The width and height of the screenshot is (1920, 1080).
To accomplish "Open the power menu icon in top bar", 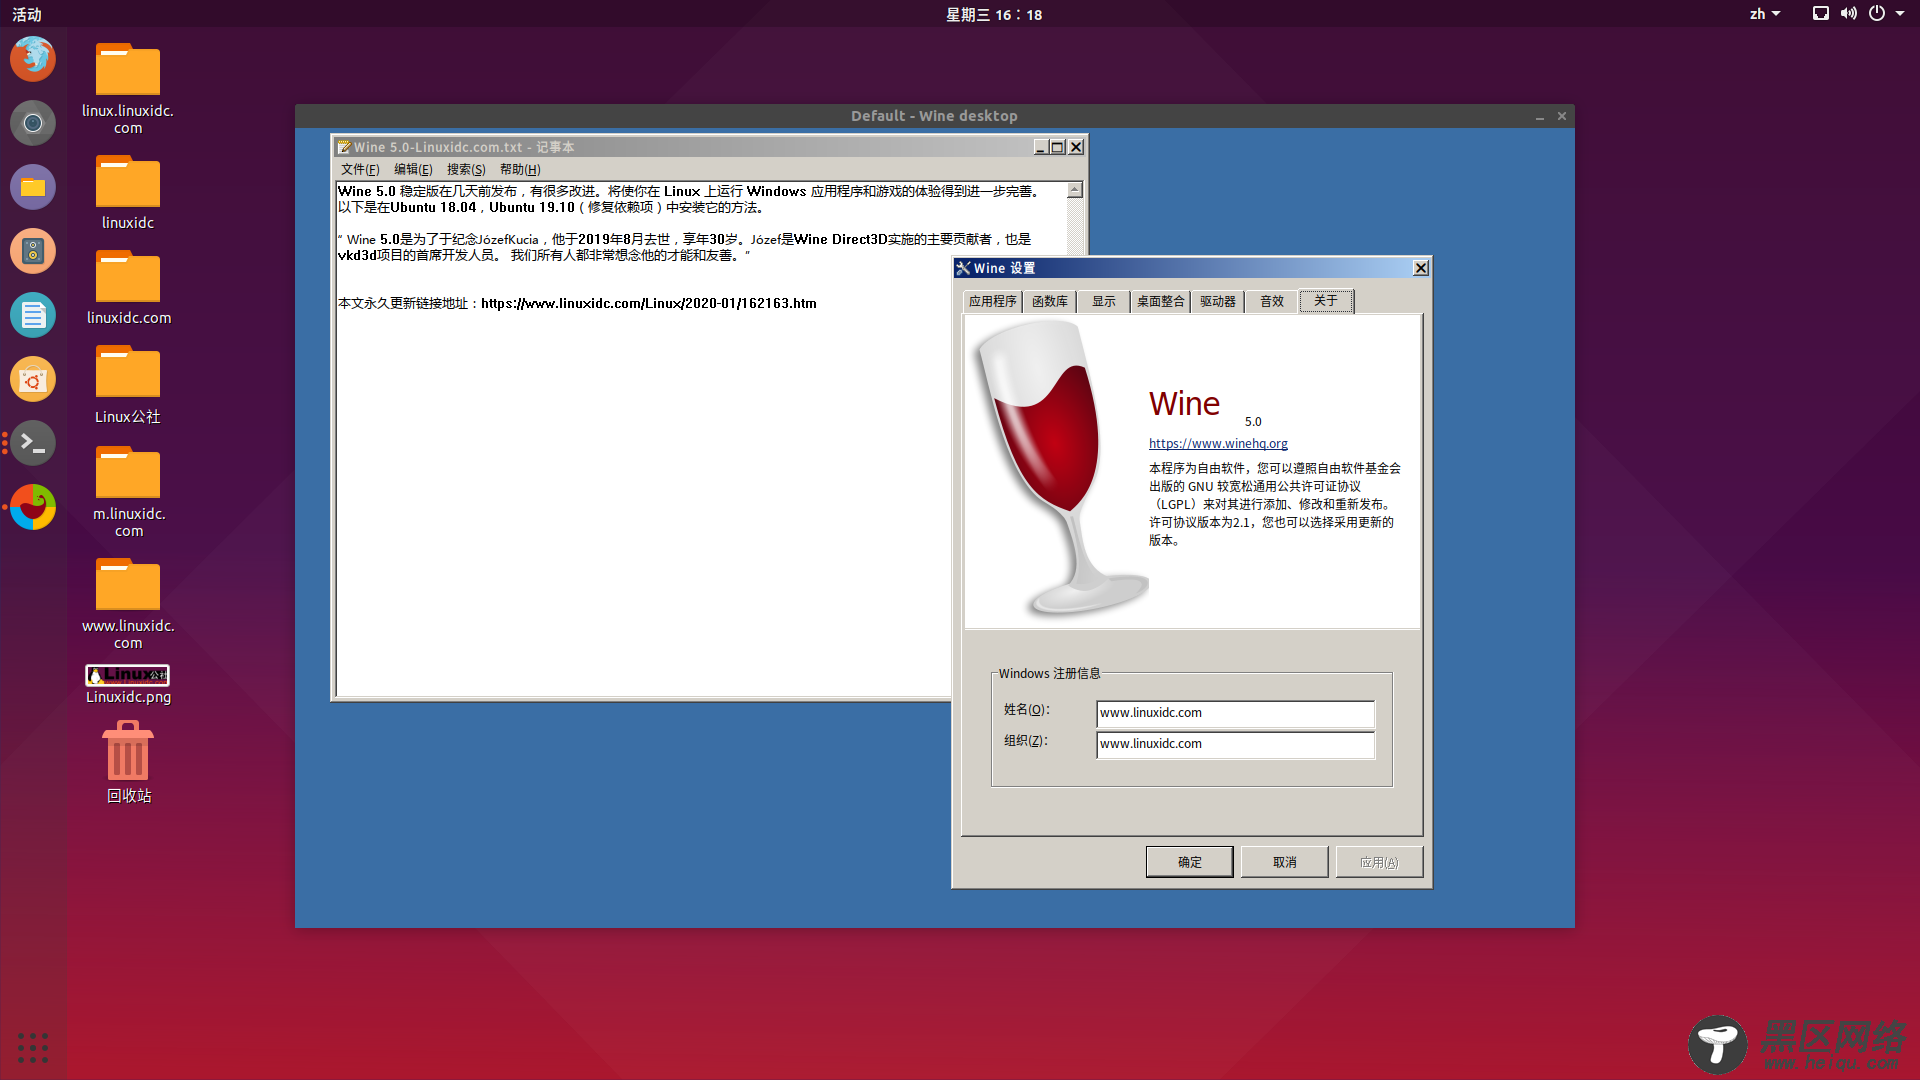I will 1877,14.
